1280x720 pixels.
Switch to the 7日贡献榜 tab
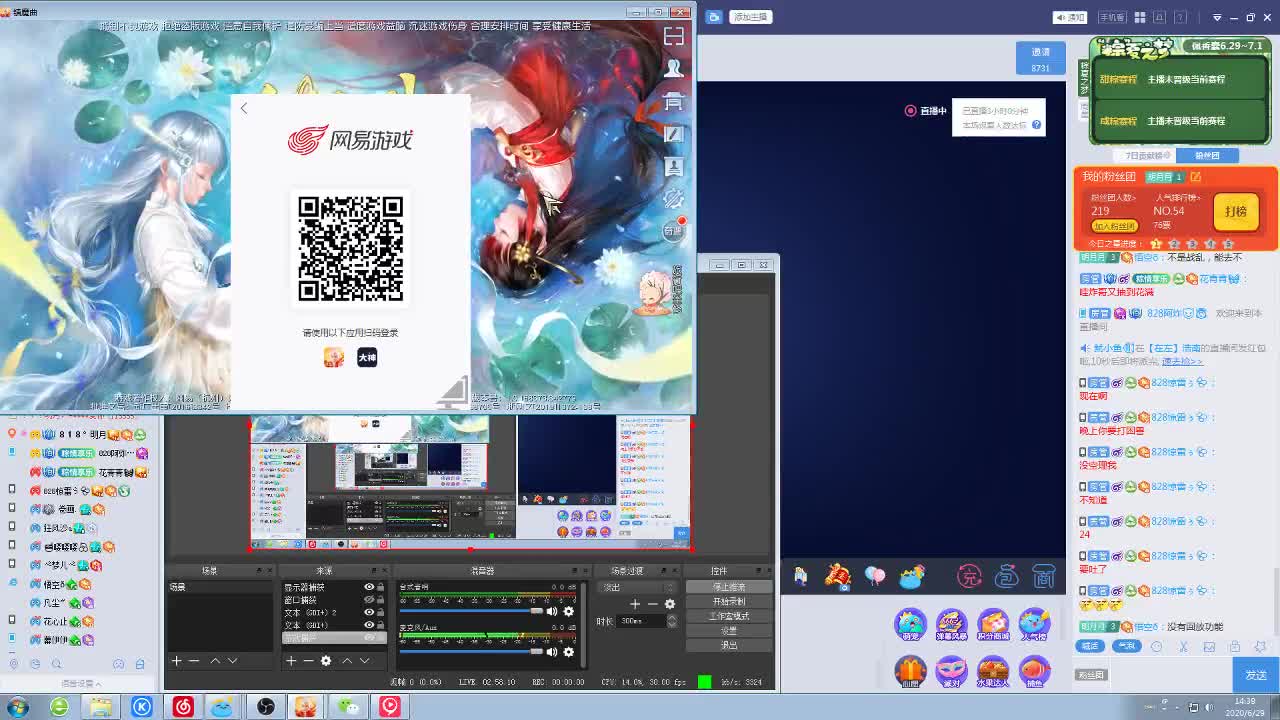1144,156
